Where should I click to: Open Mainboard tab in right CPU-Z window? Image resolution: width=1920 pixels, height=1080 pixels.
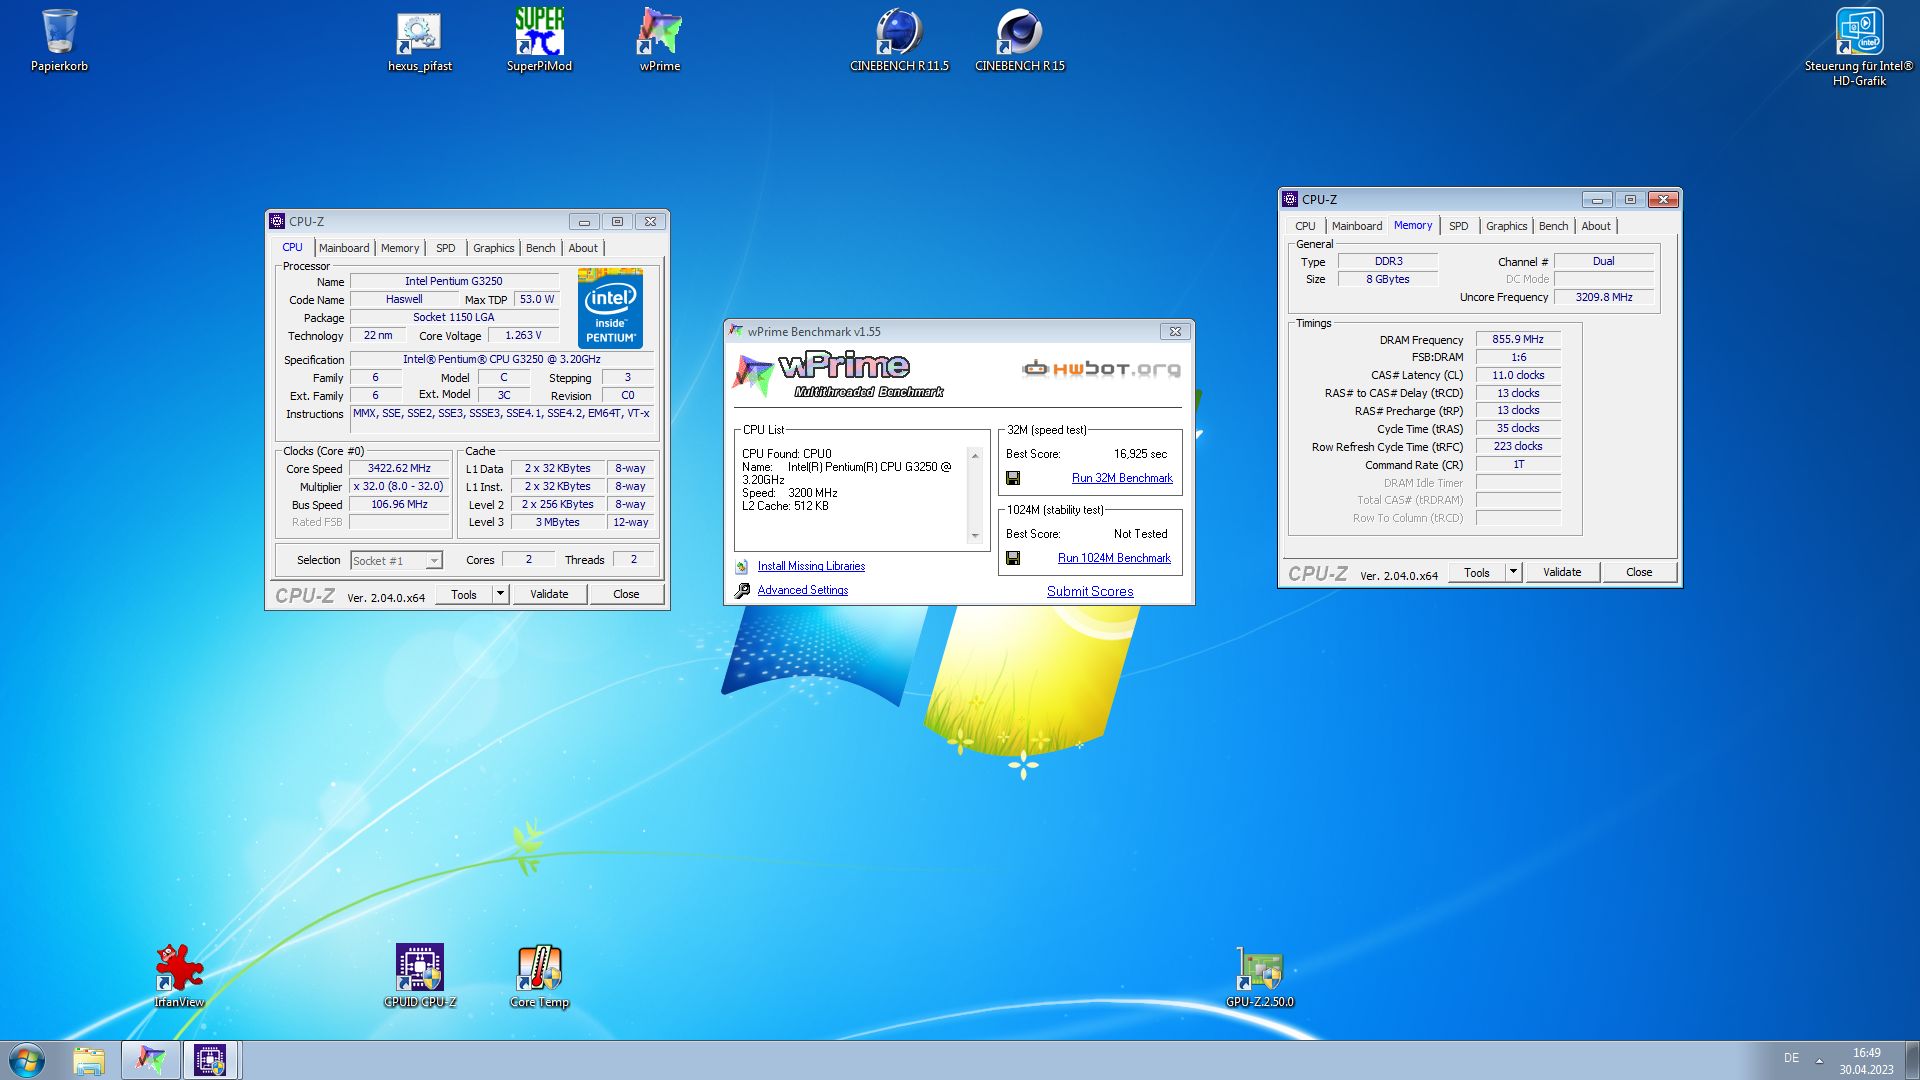click(x=1357, y=226)
